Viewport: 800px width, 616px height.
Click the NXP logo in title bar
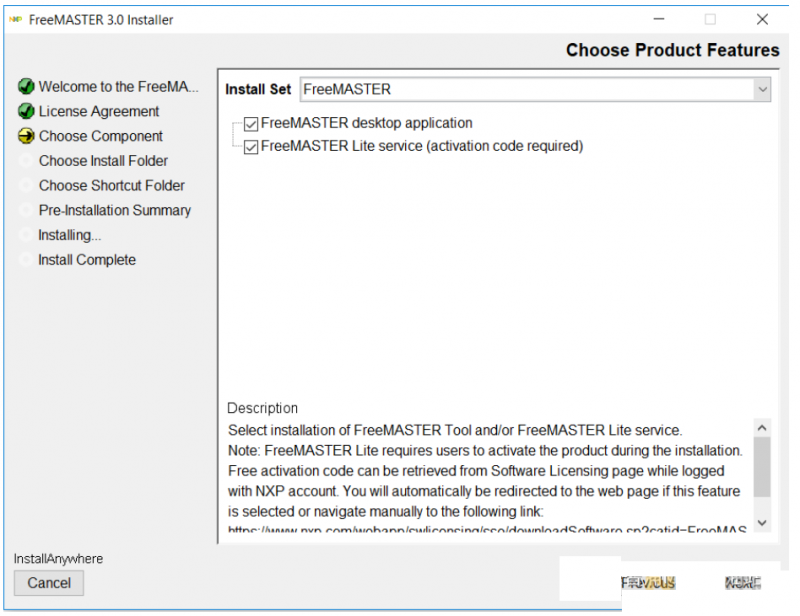tap(15, 19)
